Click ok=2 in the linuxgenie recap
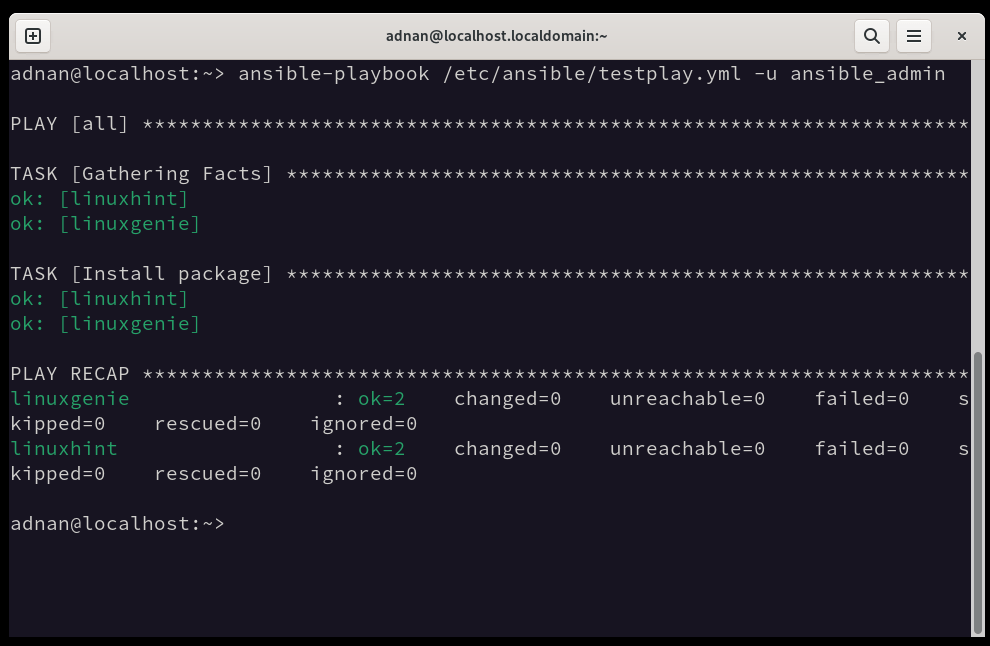The image size is (990, 646). (381, 398)
